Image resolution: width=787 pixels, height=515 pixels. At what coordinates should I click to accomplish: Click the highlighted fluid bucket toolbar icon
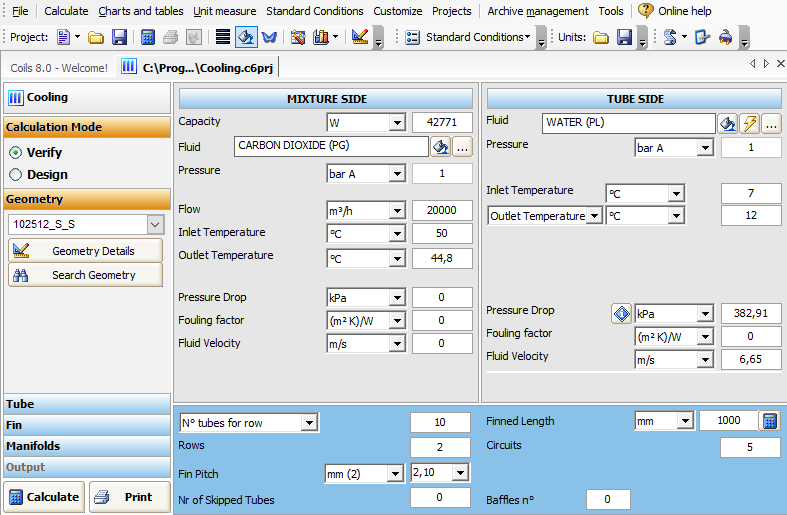246,37
